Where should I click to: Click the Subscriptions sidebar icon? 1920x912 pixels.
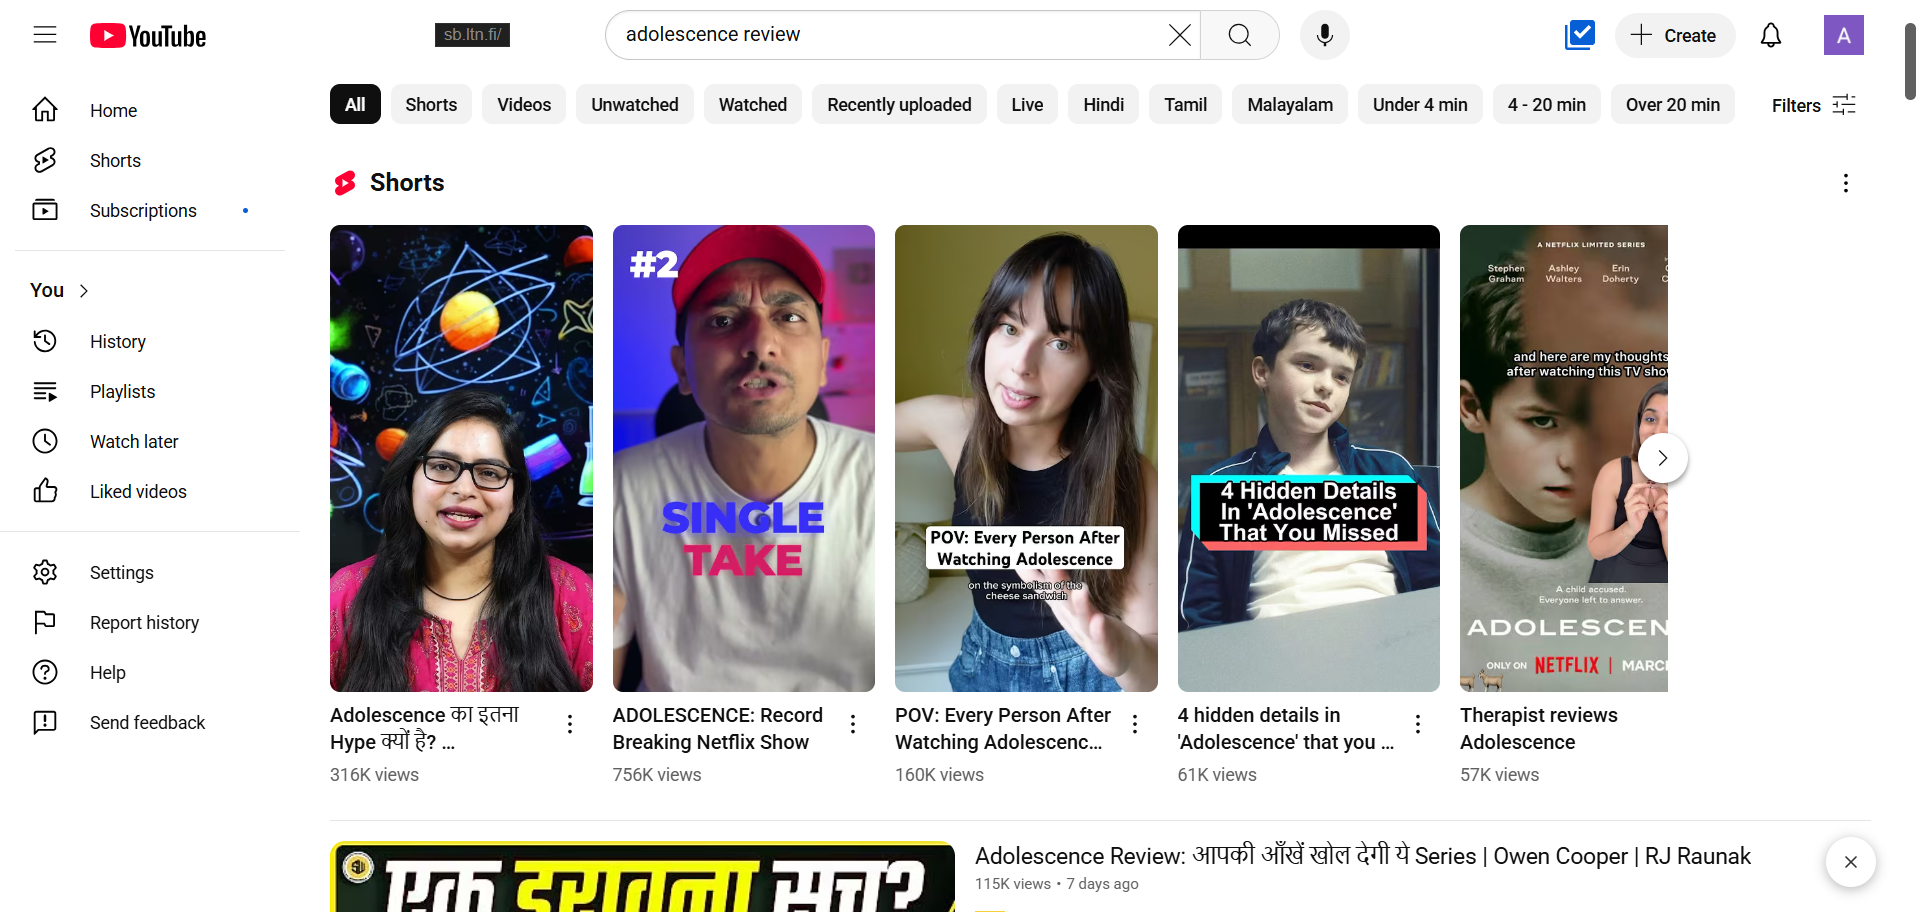45,210
